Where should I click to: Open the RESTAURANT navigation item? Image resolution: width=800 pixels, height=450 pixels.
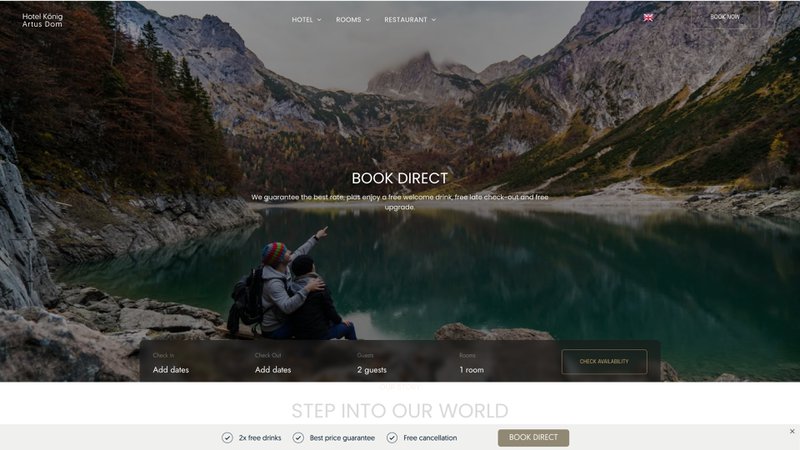(406, 20)
